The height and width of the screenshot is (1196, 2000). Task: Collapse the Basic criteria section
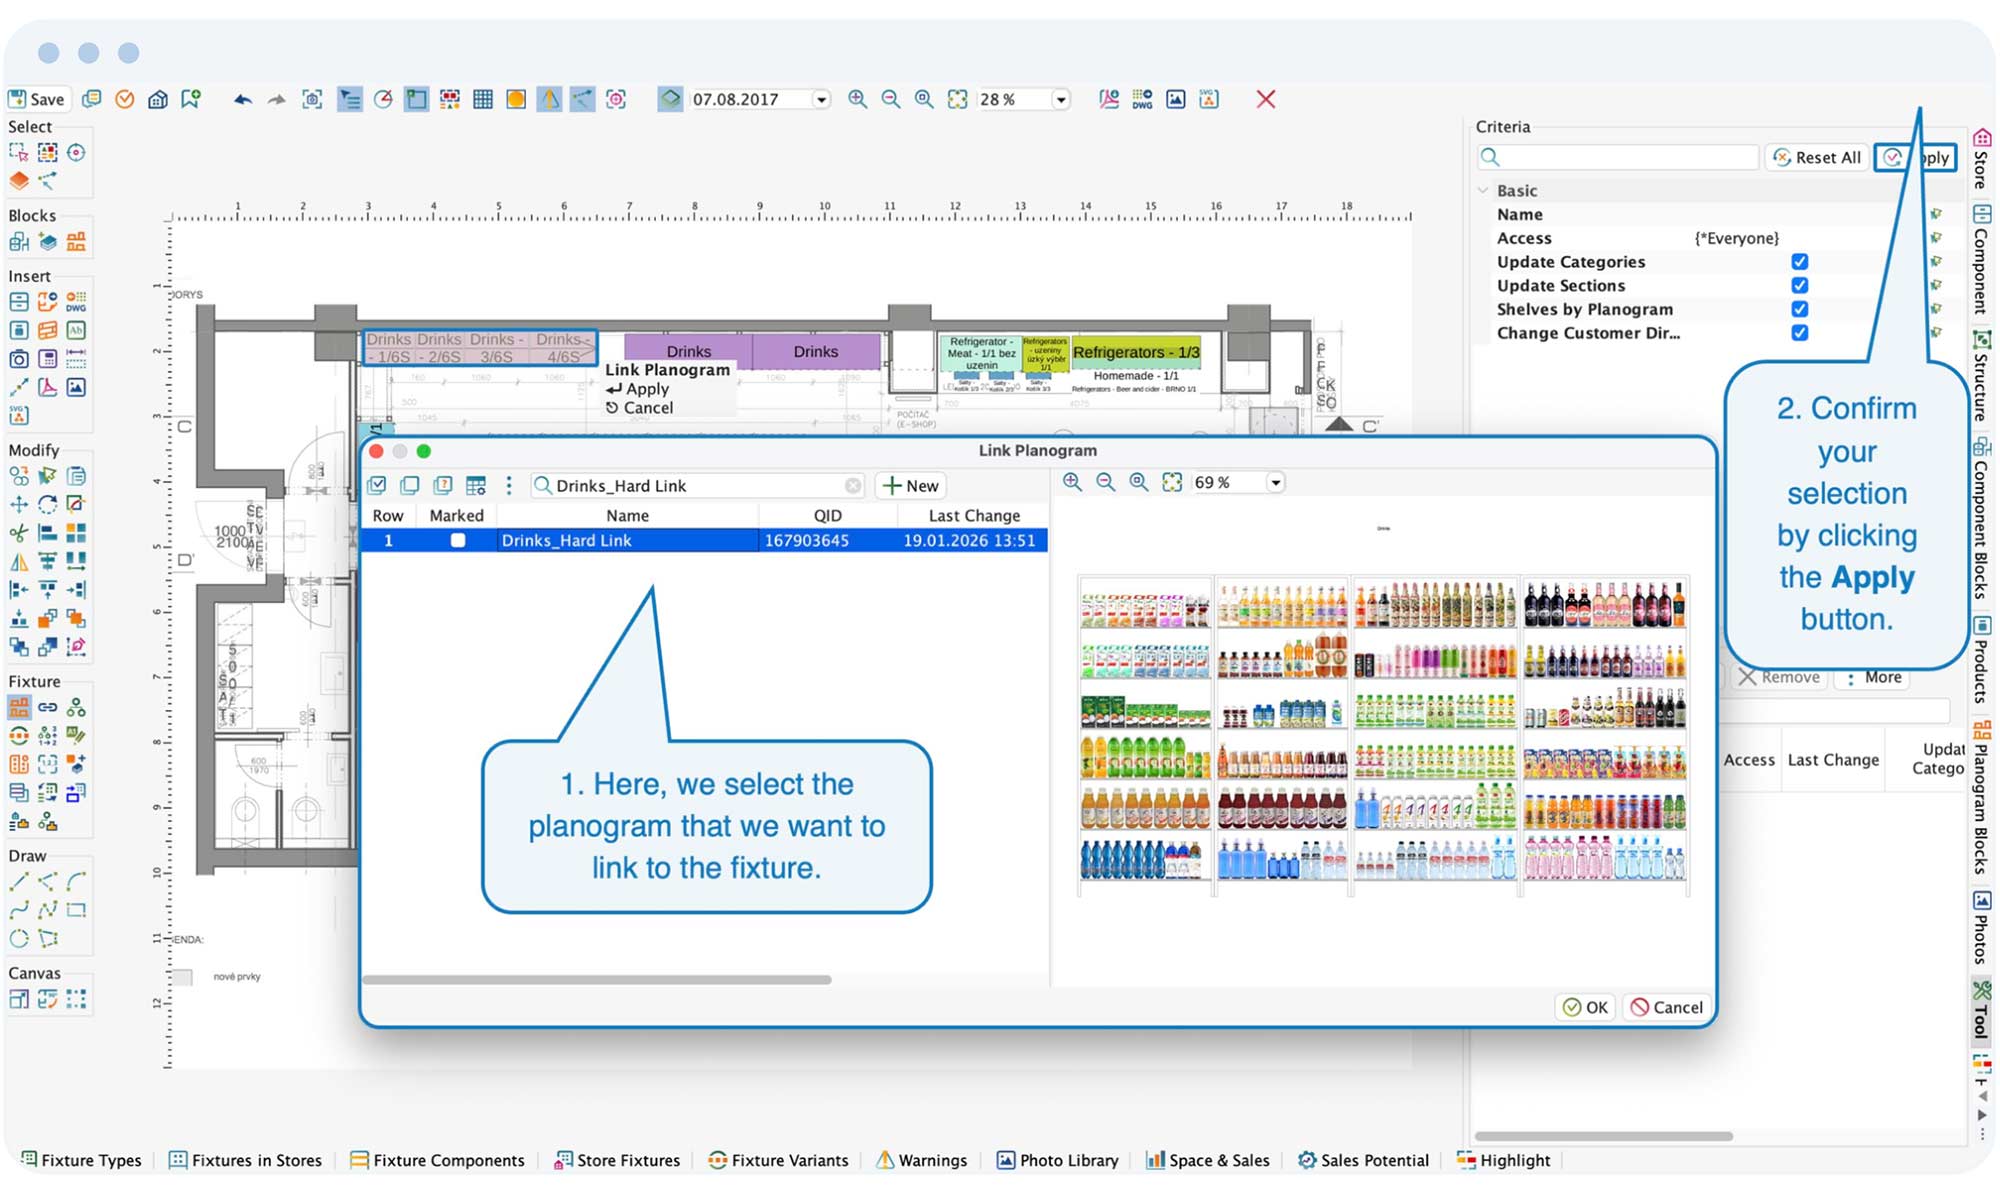[1483, 191]
